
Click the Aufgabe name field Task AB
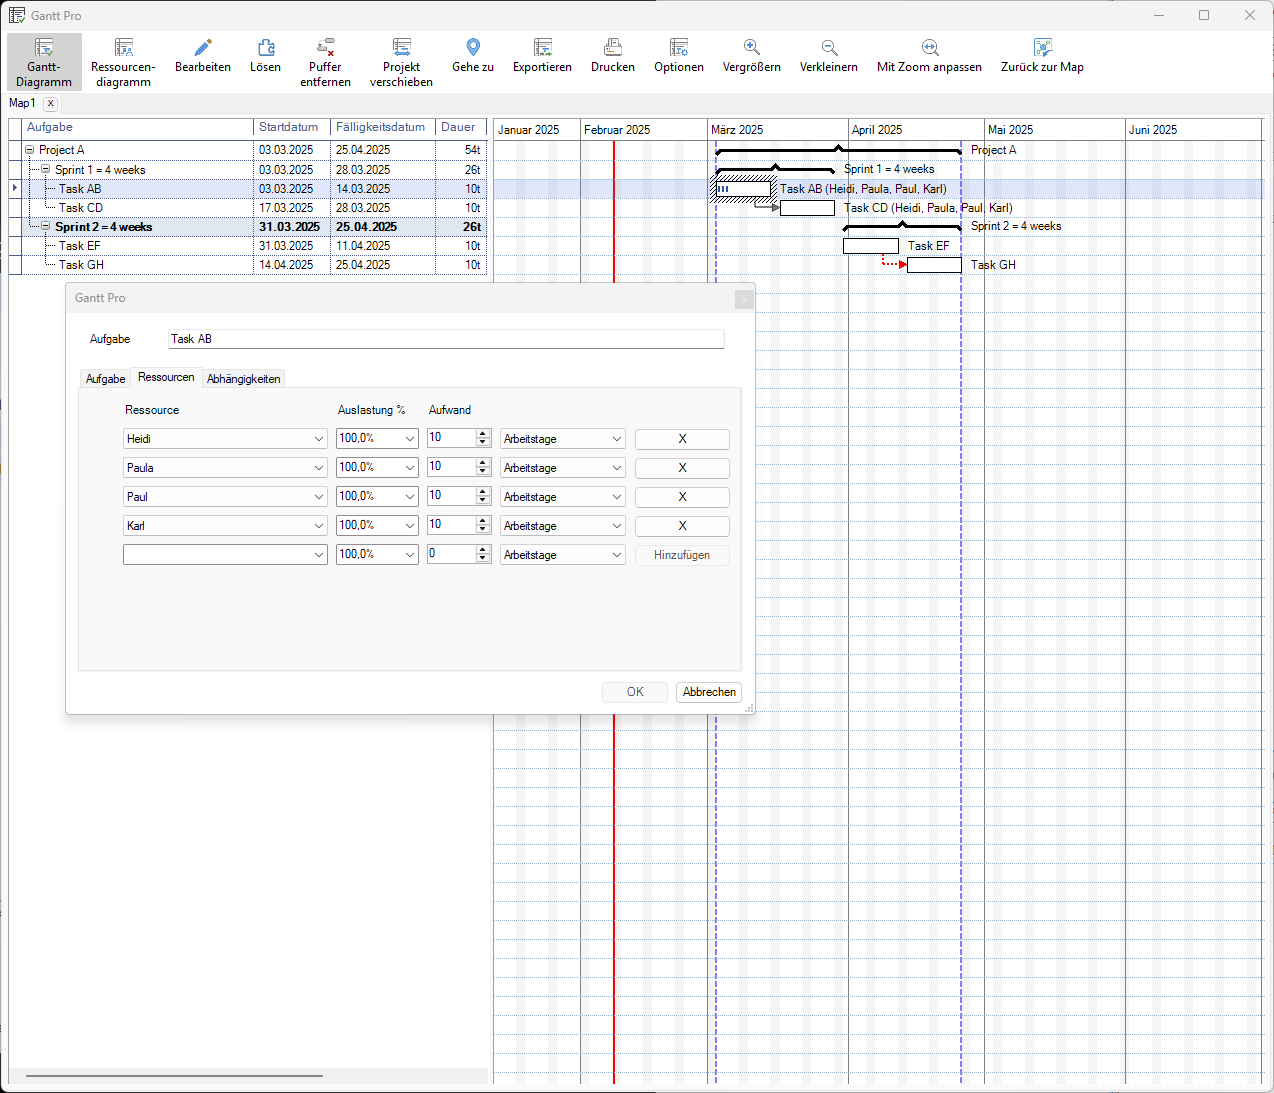point(446,339)
